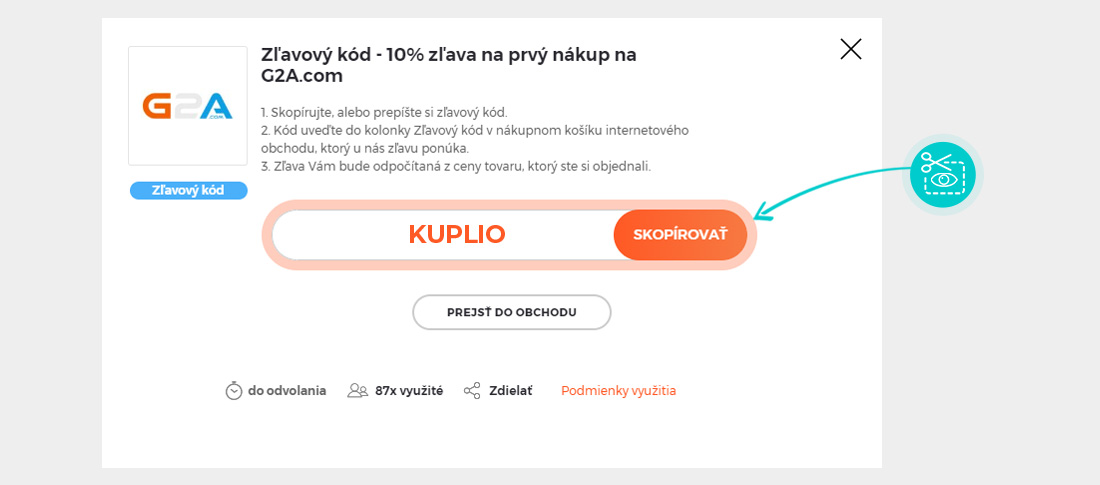Click the share icon

472,391
